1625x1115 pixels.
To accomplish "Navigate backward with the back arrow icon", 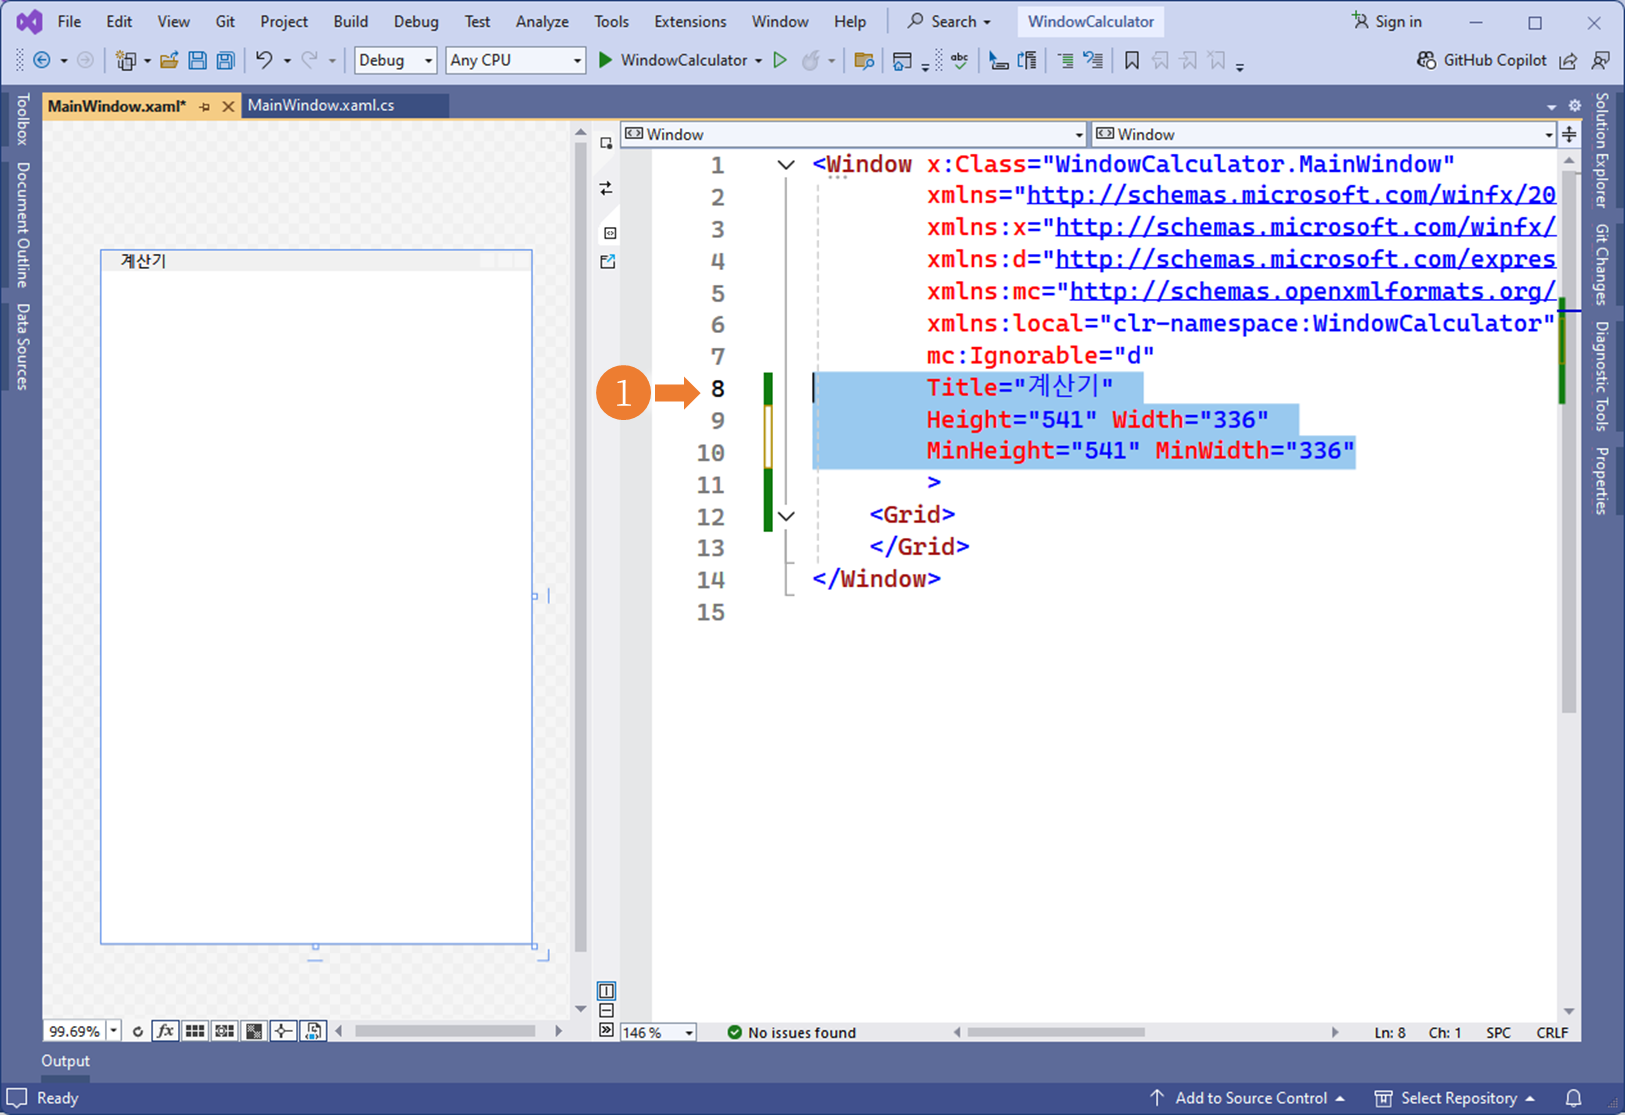I will pyautogui.click(x=42, y=60).
